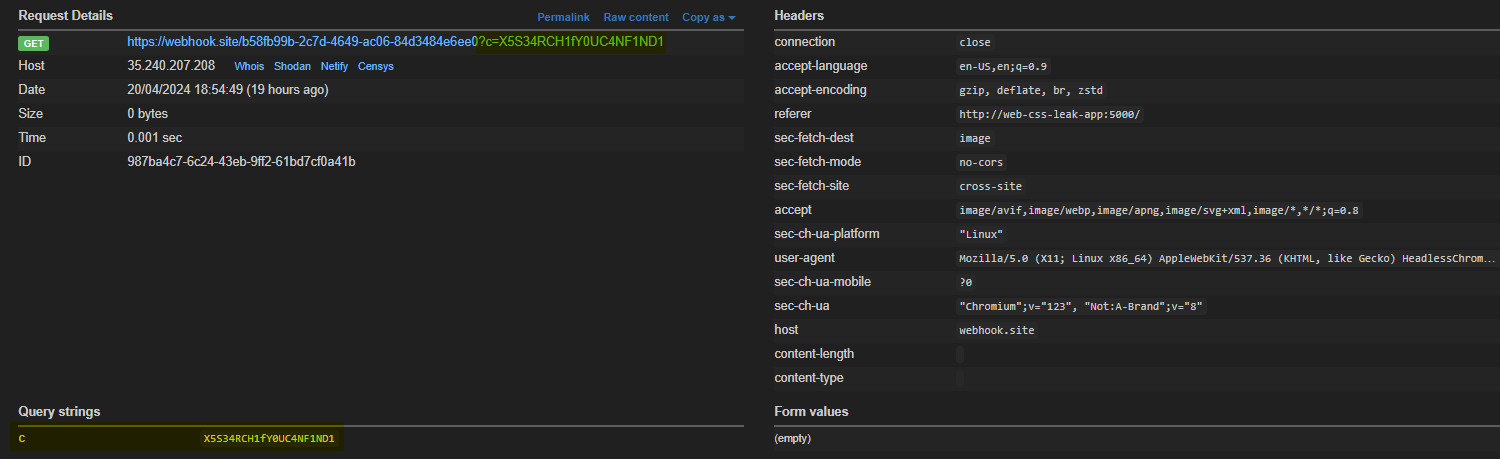
Task: Click the request Date value
Action: (228, 90)
